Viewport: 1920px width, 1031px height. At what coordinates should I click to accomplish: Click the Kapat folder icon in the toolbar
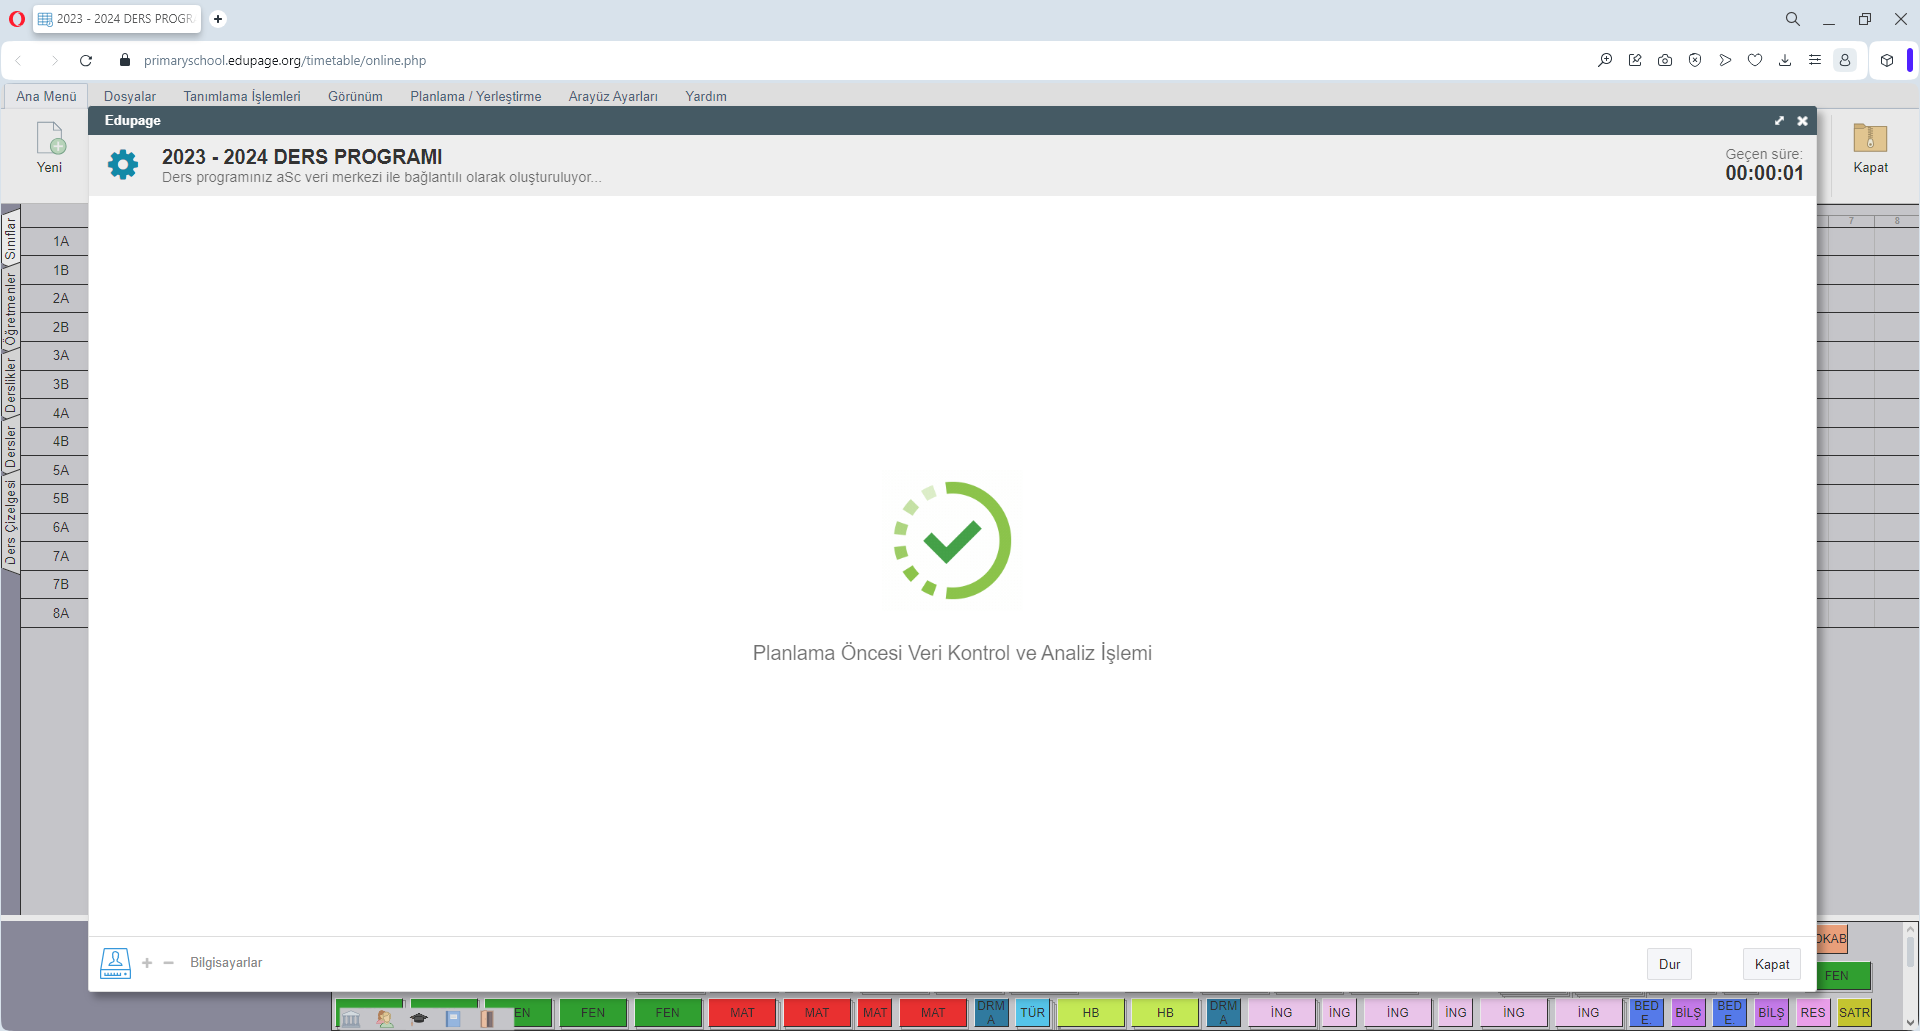1870,138
